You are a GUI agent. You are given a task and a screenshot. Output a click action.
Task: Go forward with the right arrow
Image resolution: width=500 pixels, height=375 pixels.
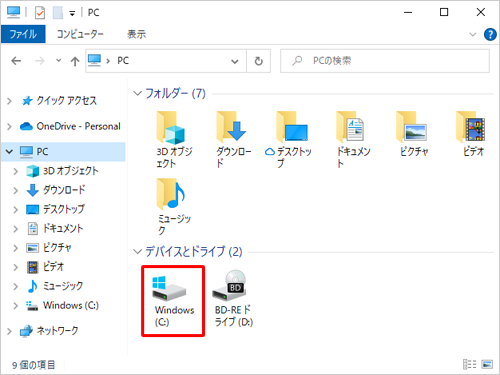coord(40,61)
